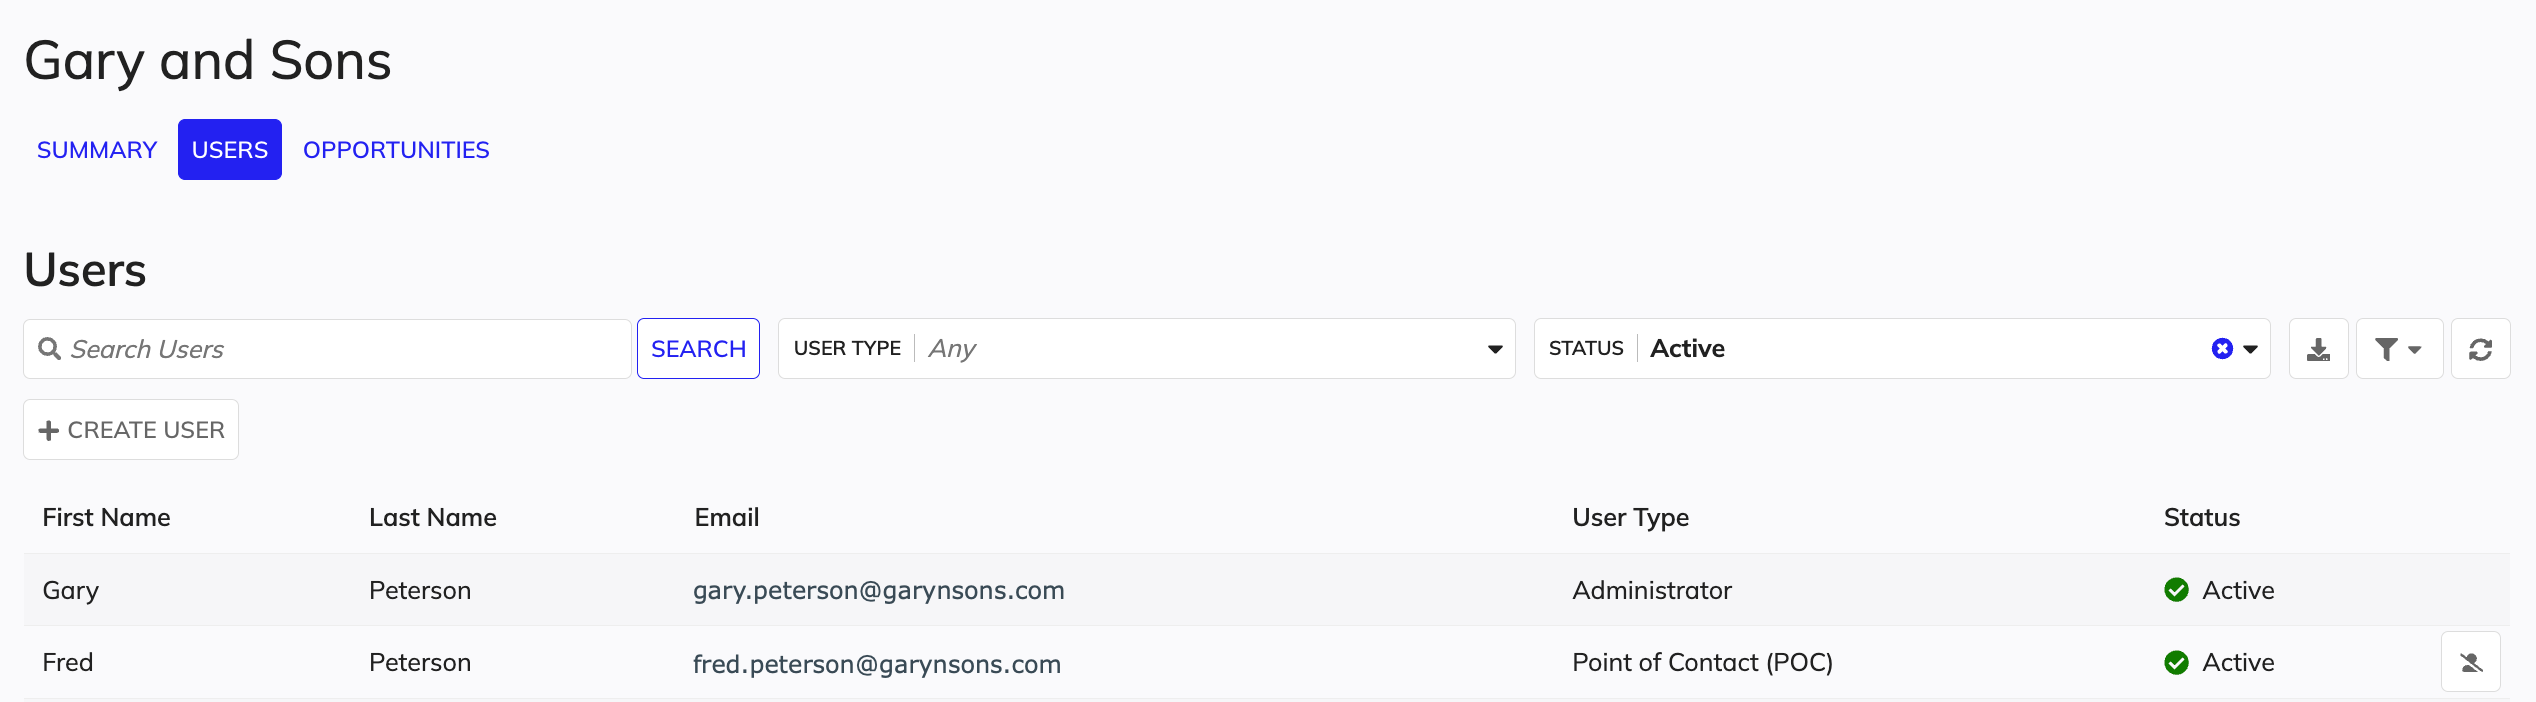Click the Gary and Sons page title
Image resolution: width=2536 pixels, height=702 pixels.
(207, 61)
